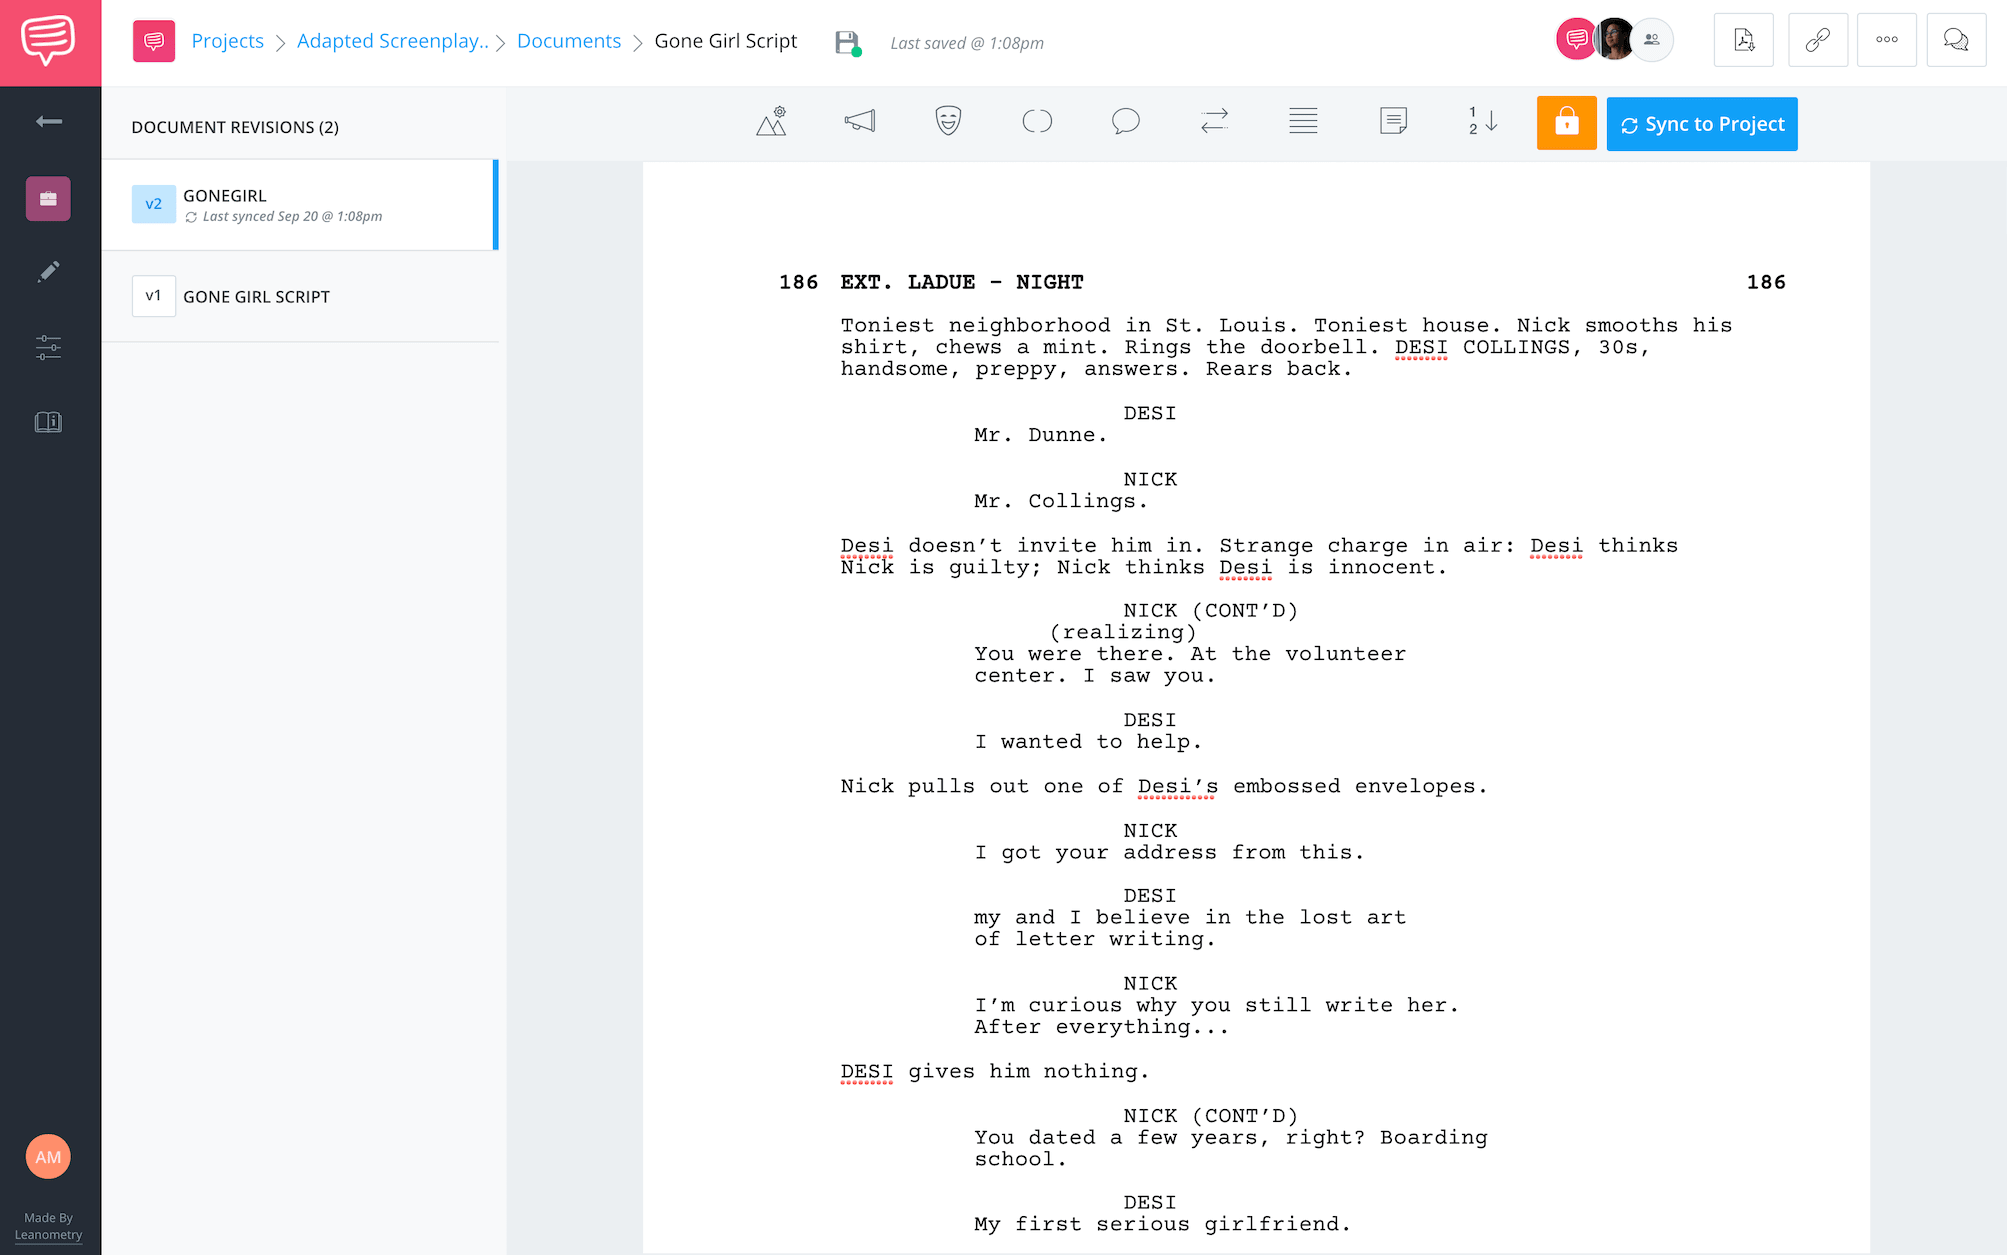Screen dimensions: 2007x1255
Task: Toggle the edit pencil in left sidebar
Action: (49, 271)
